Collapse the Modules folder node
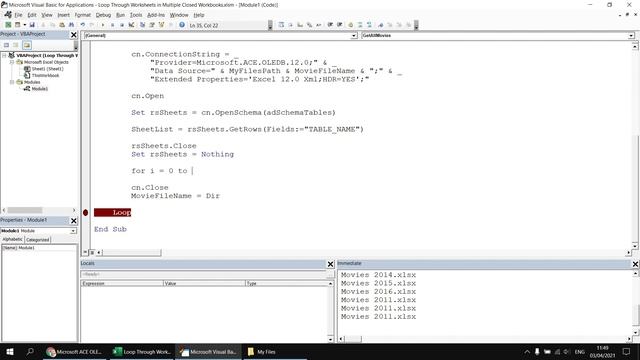Viewport: 640px width, 360px height. (12, 82)
